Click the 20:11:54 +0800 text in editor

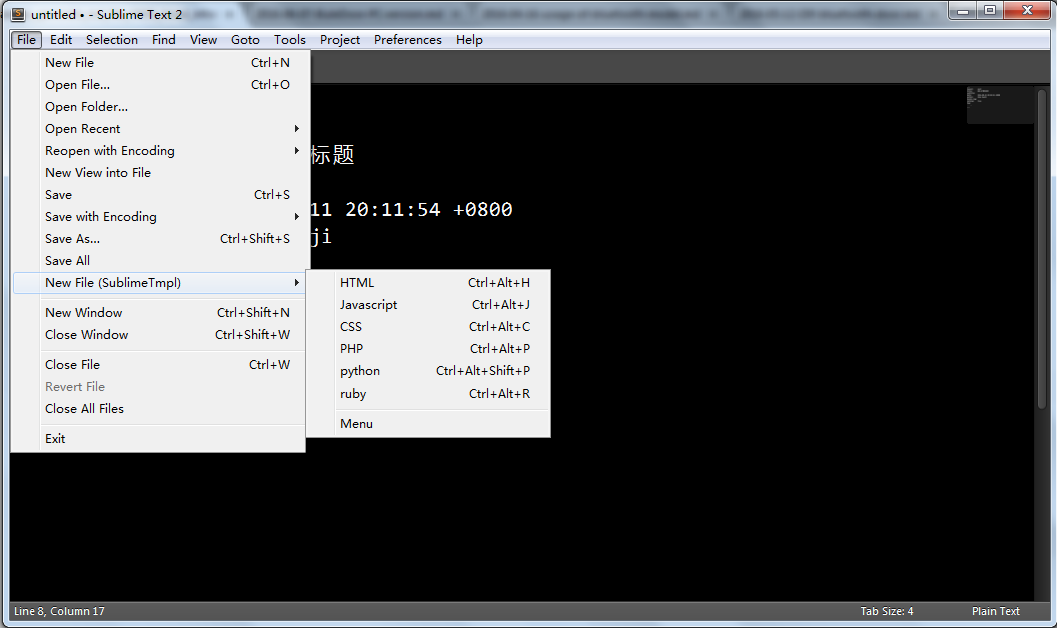429,210
